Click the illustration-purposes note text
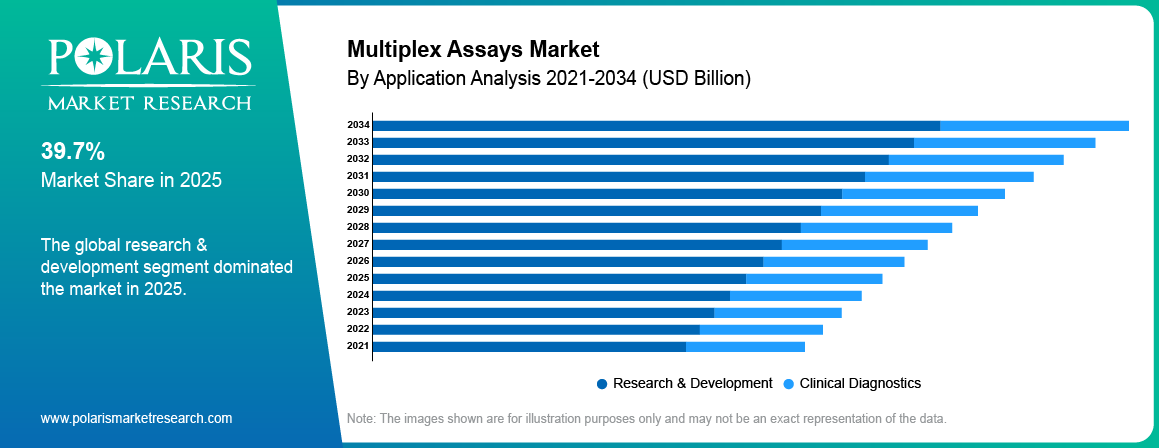 647,418
